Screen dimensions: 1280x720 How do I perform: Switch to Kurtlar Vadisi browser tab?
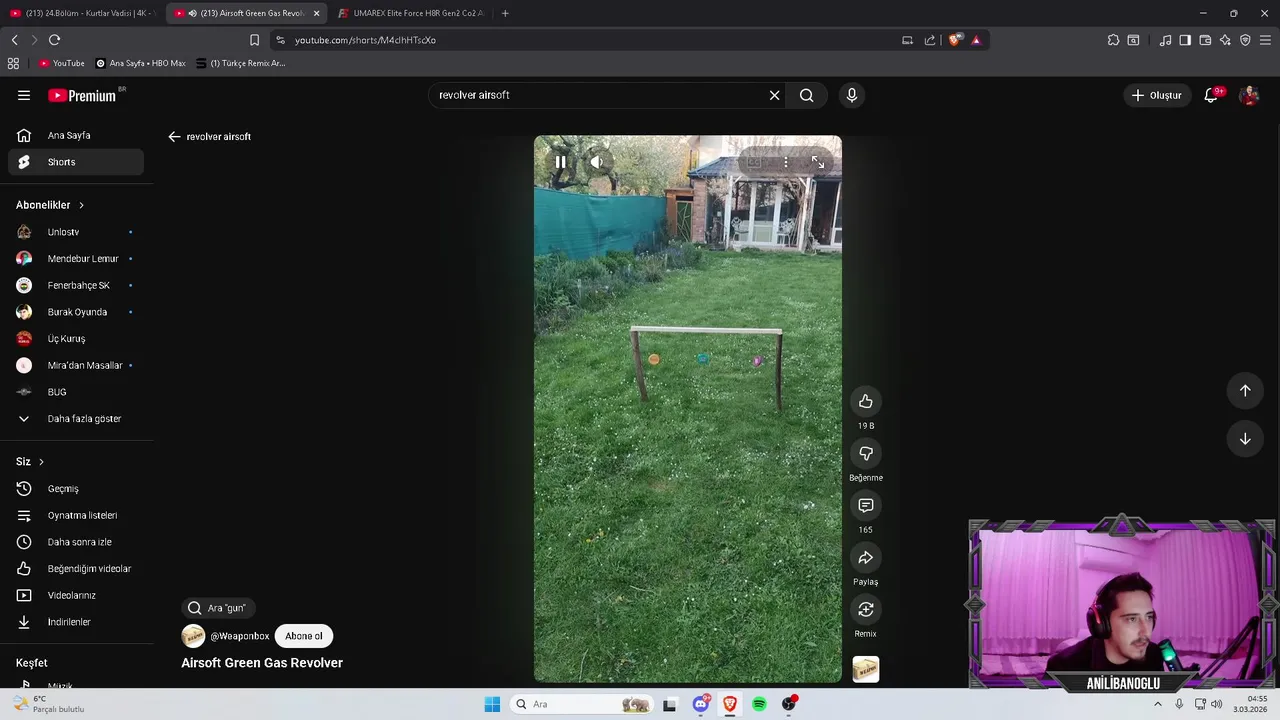tap(82, 13)
